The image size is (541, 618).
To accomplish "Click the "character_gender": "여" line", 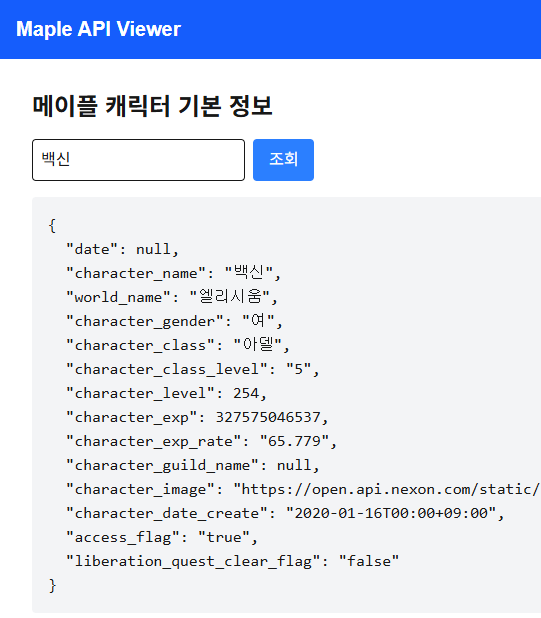I will pos(174,321).
